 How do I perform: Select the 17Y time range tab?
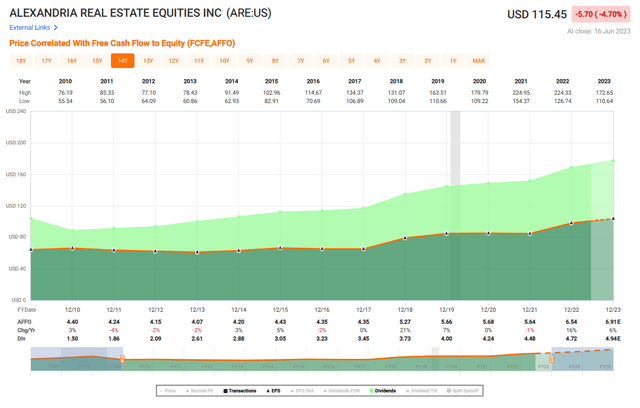[46, 61]
